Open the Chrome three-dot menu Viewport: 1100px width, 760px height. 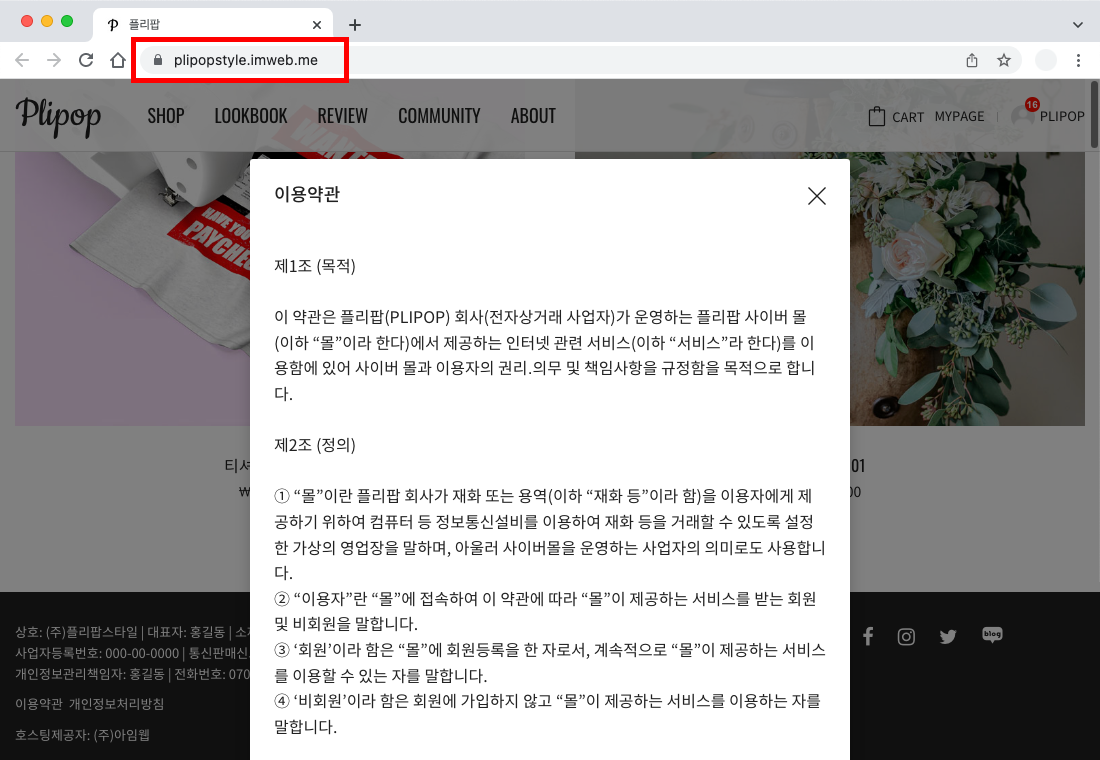click(1078, 60)
